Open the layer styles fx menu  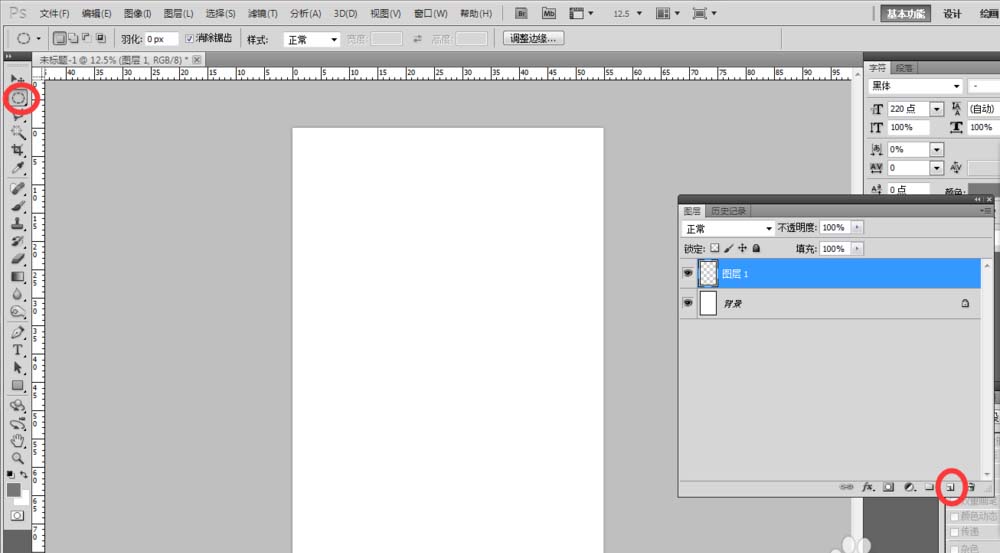(x=868, y=487)
